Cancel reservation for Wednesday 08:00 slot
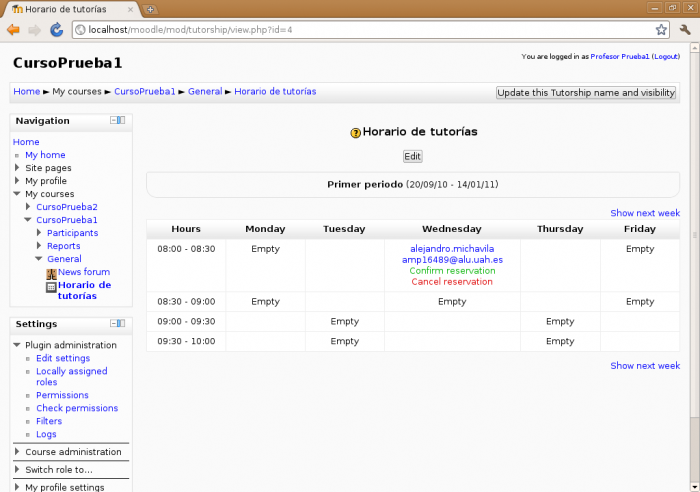Screen dimensions: 700x492 (x=452, y=282)
